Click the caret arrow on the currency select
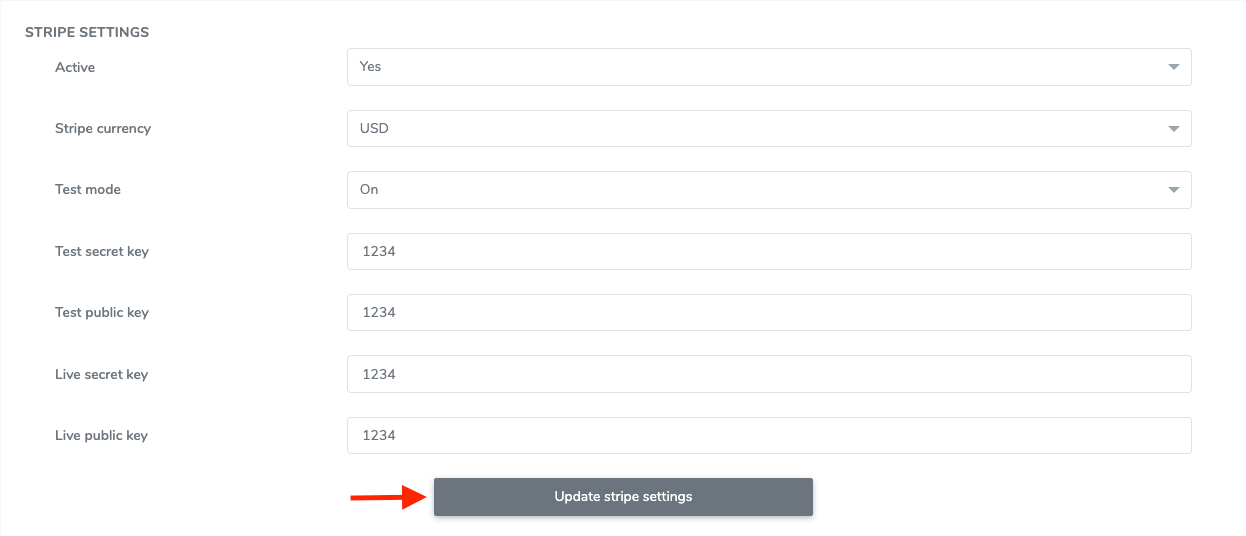Screen dimensions: 1246x536 click(x=1173, y=129)
